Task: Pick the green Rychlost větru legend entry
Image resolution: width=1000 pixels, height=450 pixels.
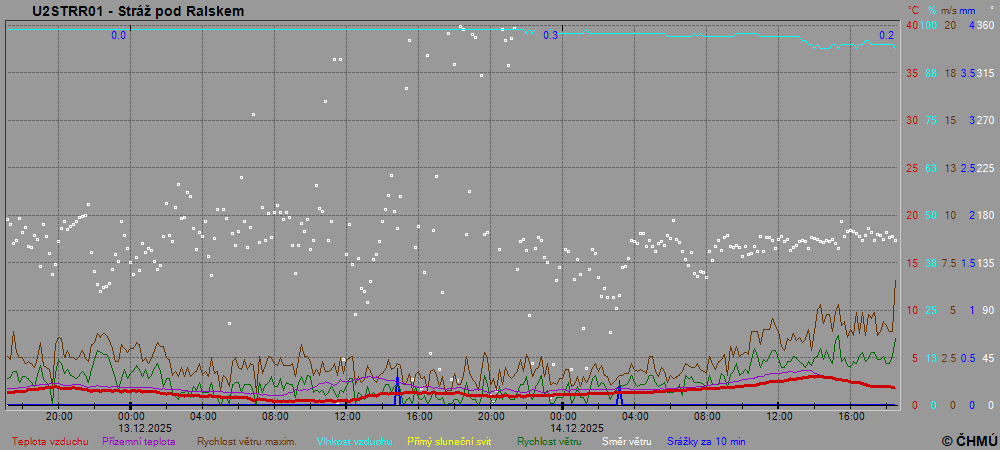Action: [549, 441]
